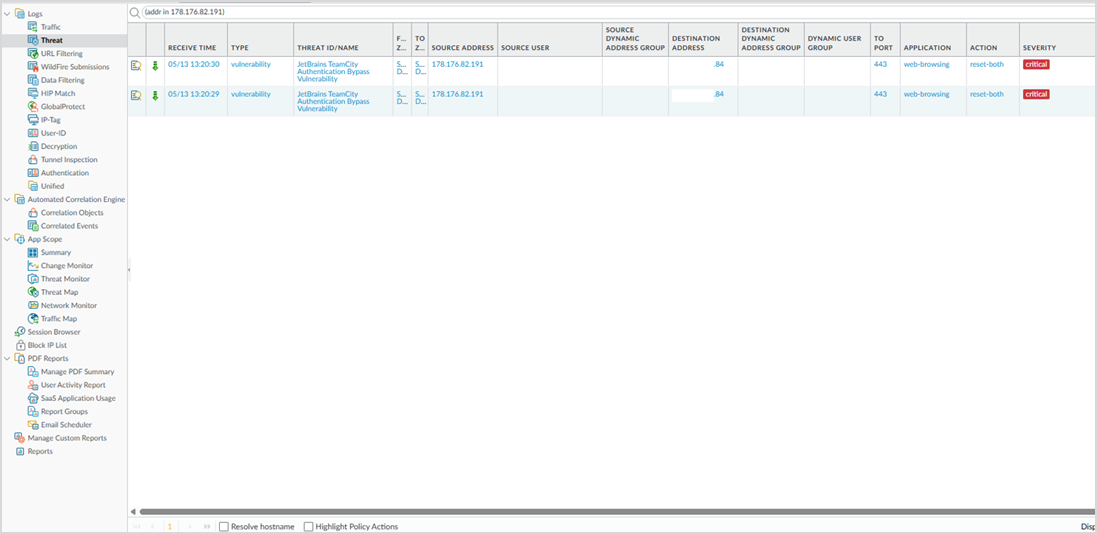The height and width of the screenshot is (534, 1097).
Task: Click the WildFire Submissions icon
Action: point(33,66)
